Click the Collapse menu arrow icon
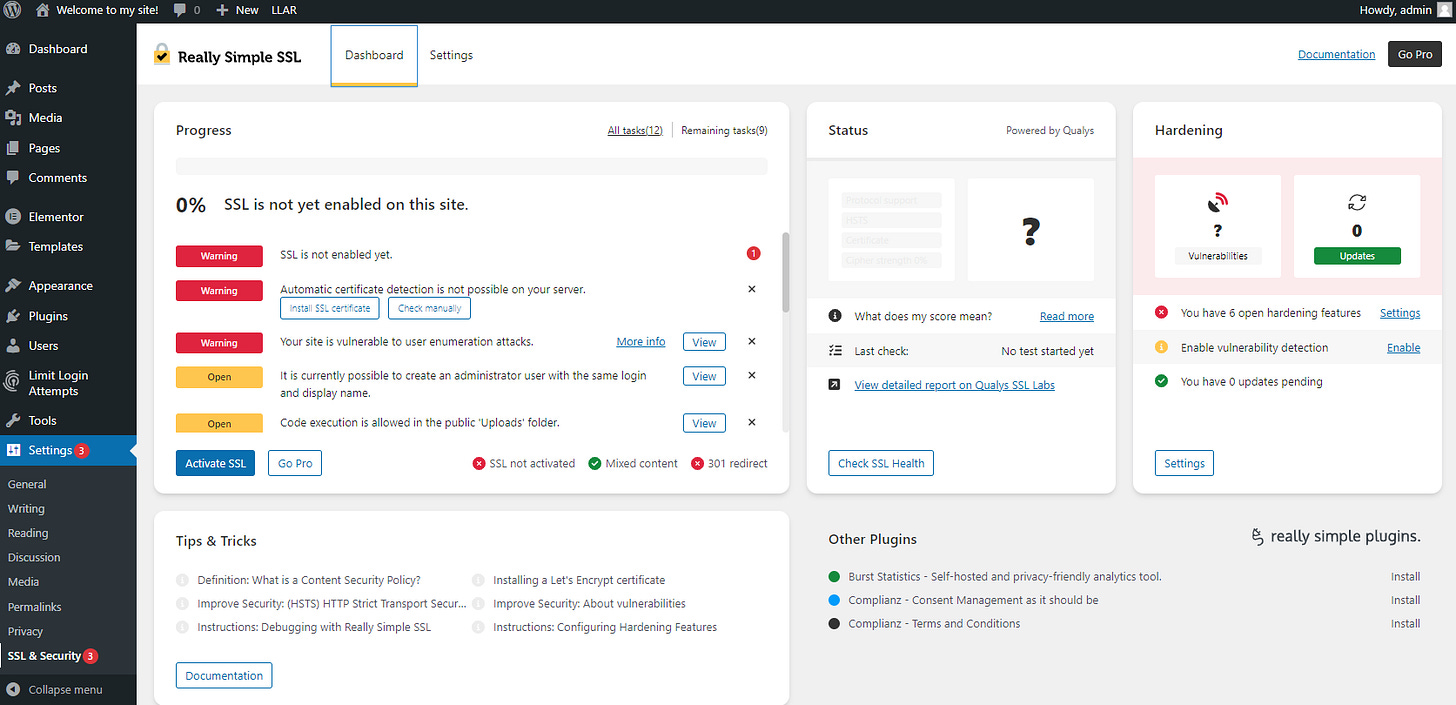Screen dimensions: 1456x705 [x=13, y=690]
